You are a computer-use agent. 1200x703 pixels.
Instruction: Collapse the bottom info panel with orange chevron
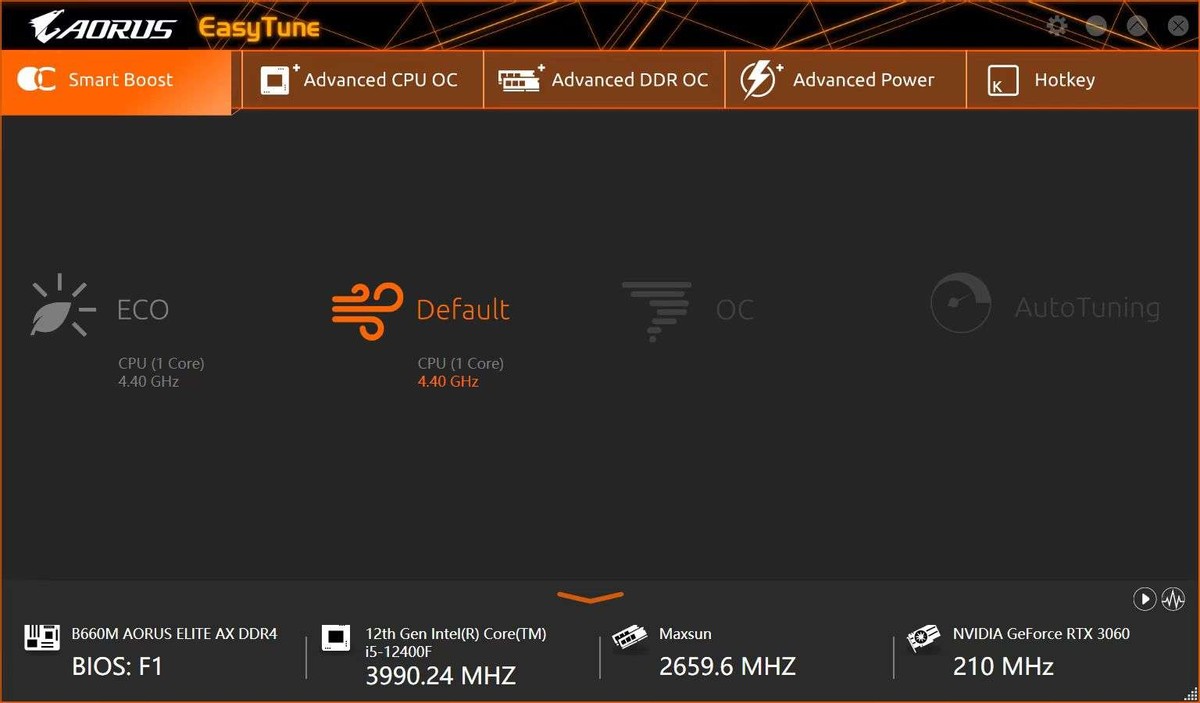point(590,597)
